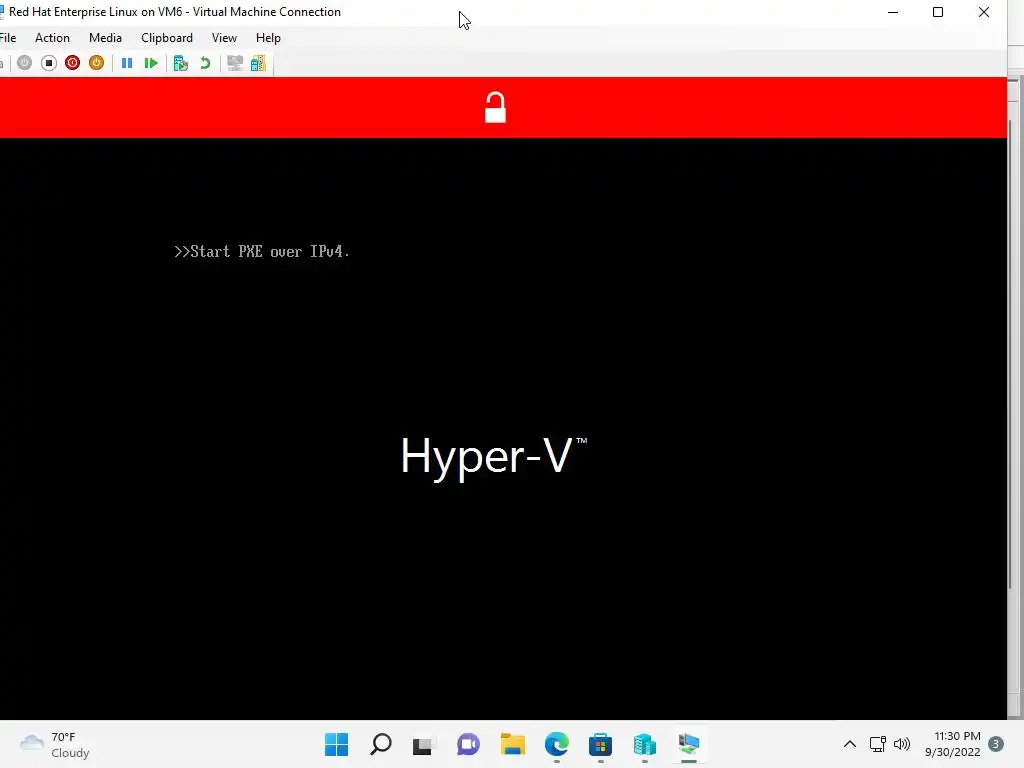Open the File menu
Screen dimensions: 1024x768
click(8, 38)
